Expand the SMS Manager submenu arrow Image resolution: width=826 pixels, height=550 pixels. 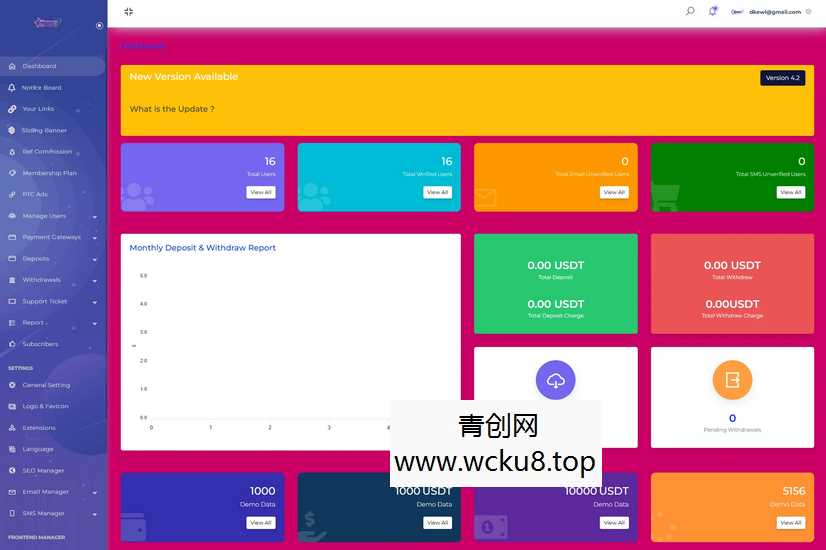tap(95, 514)
